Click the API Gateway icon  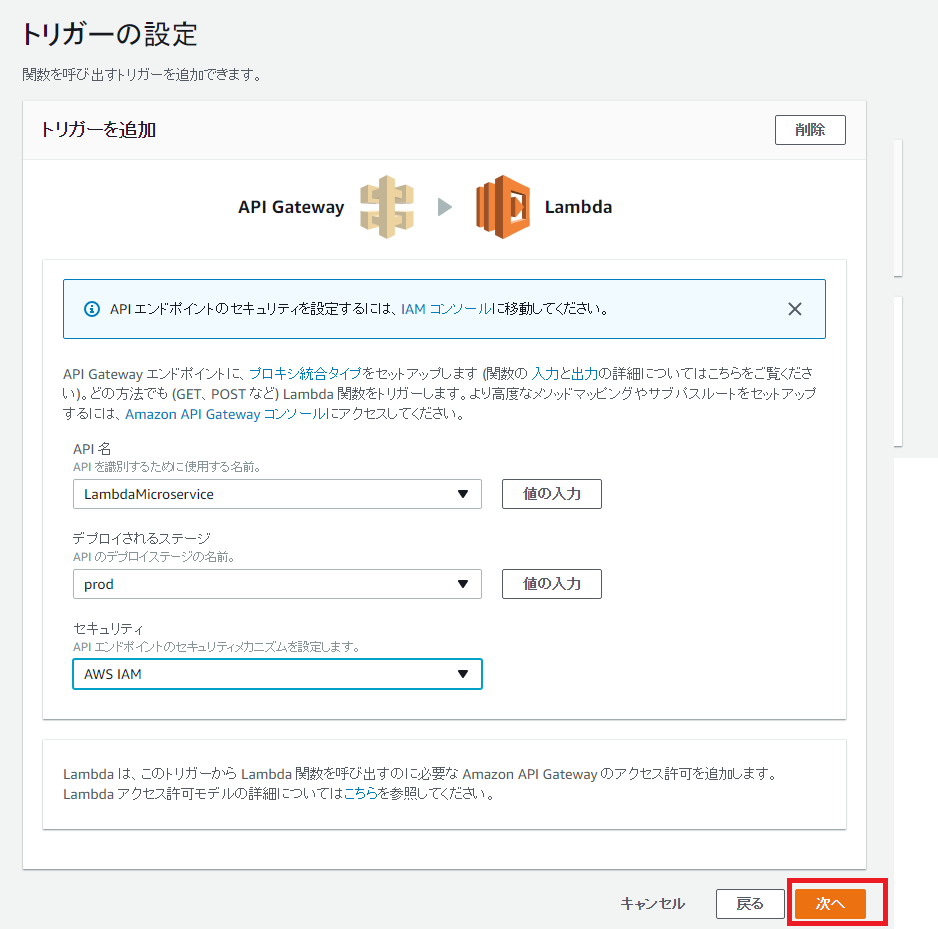click(x=386, y=207)
